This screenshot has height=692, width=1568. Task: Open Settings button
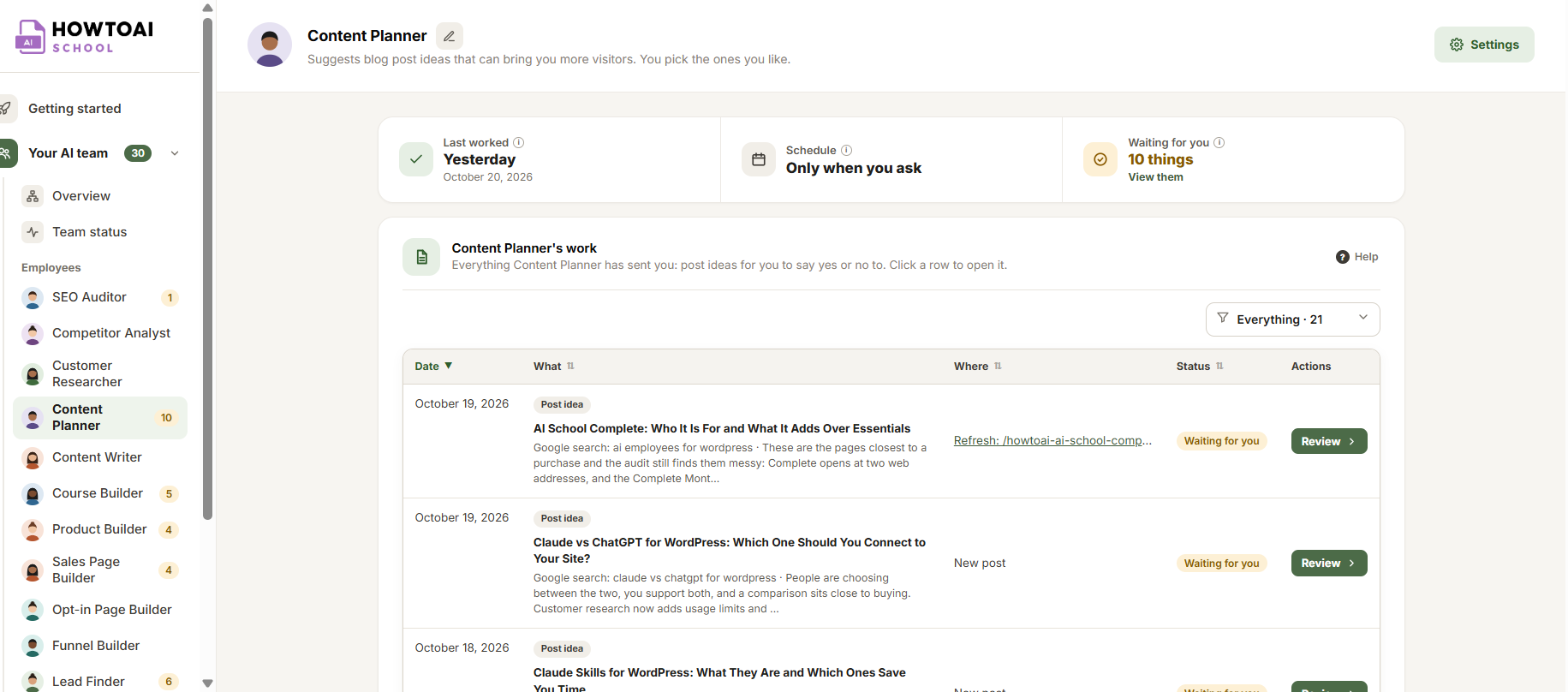click(1484, 45)
